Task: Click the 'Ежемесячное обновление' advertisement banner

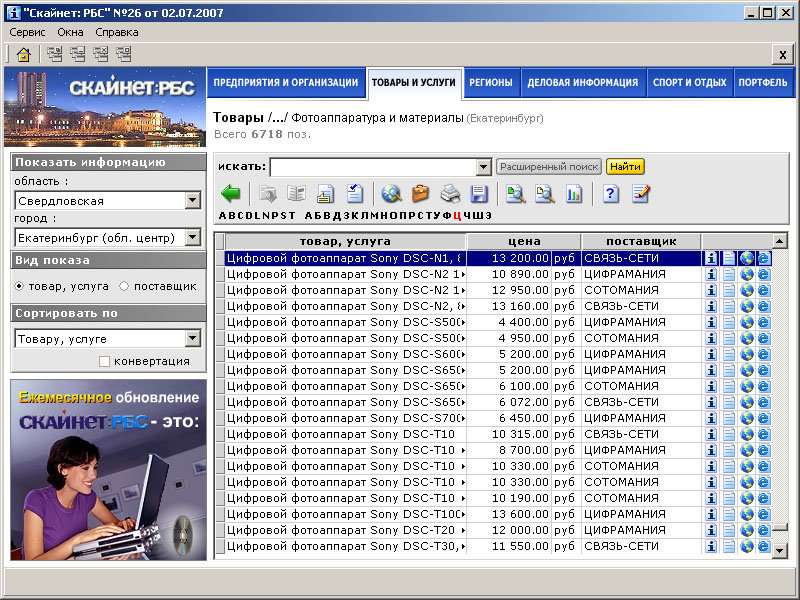Action: pos(109,470)
